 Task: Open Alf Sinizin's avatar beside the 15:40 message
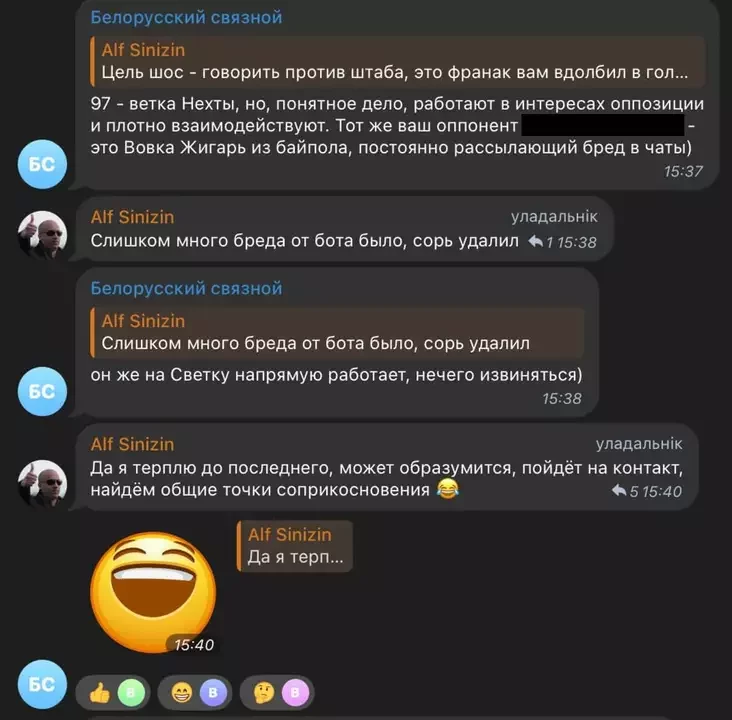(x=42, y=484)
